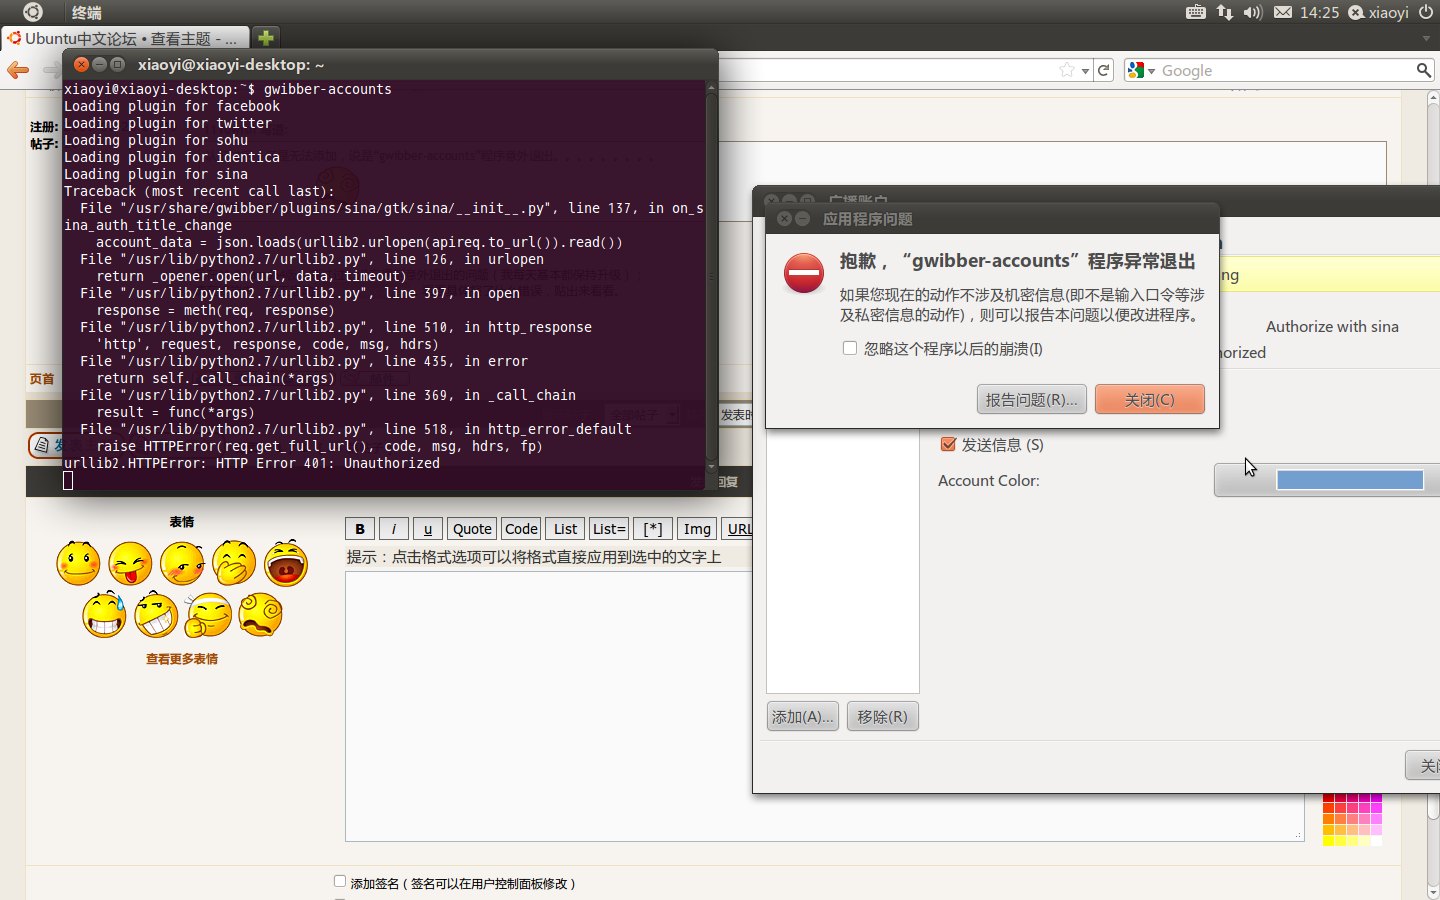Image resolution: width=1440 pixels, height=900 pixels.
Task: Reload the page with the refresh icon
Action: coord(1104,70)
